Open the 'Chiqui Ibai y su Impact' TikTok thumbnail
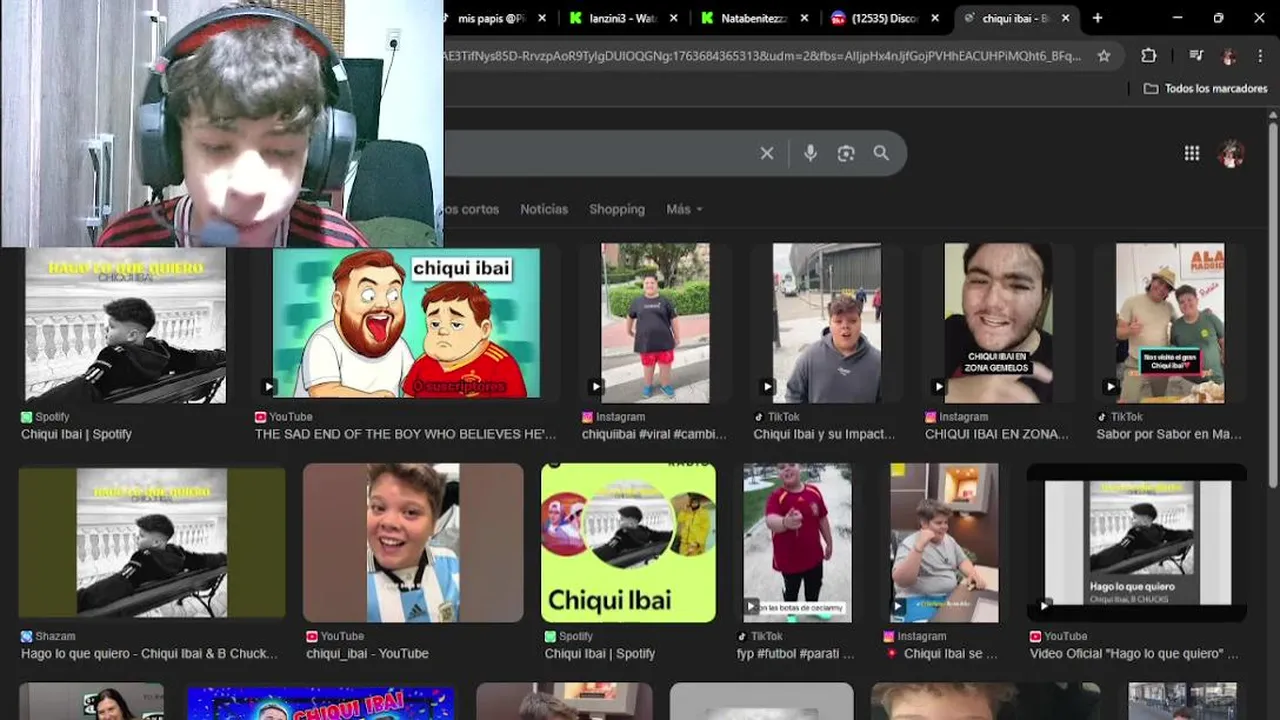 (826, 323)
